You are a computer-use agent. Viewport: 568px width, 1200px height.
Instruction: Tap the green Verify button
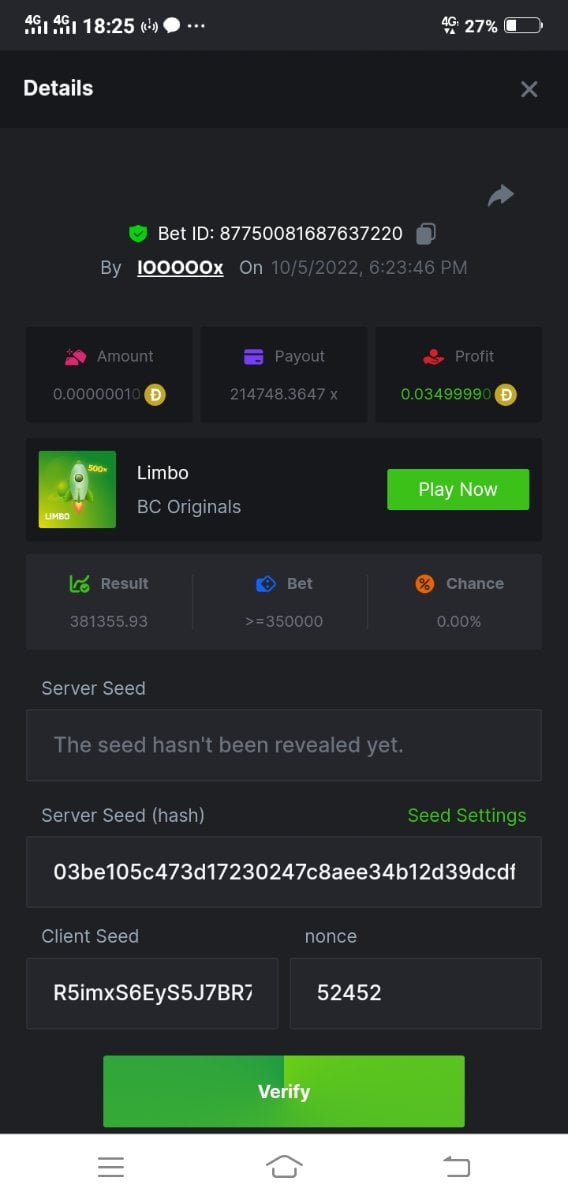(284, 1091)
